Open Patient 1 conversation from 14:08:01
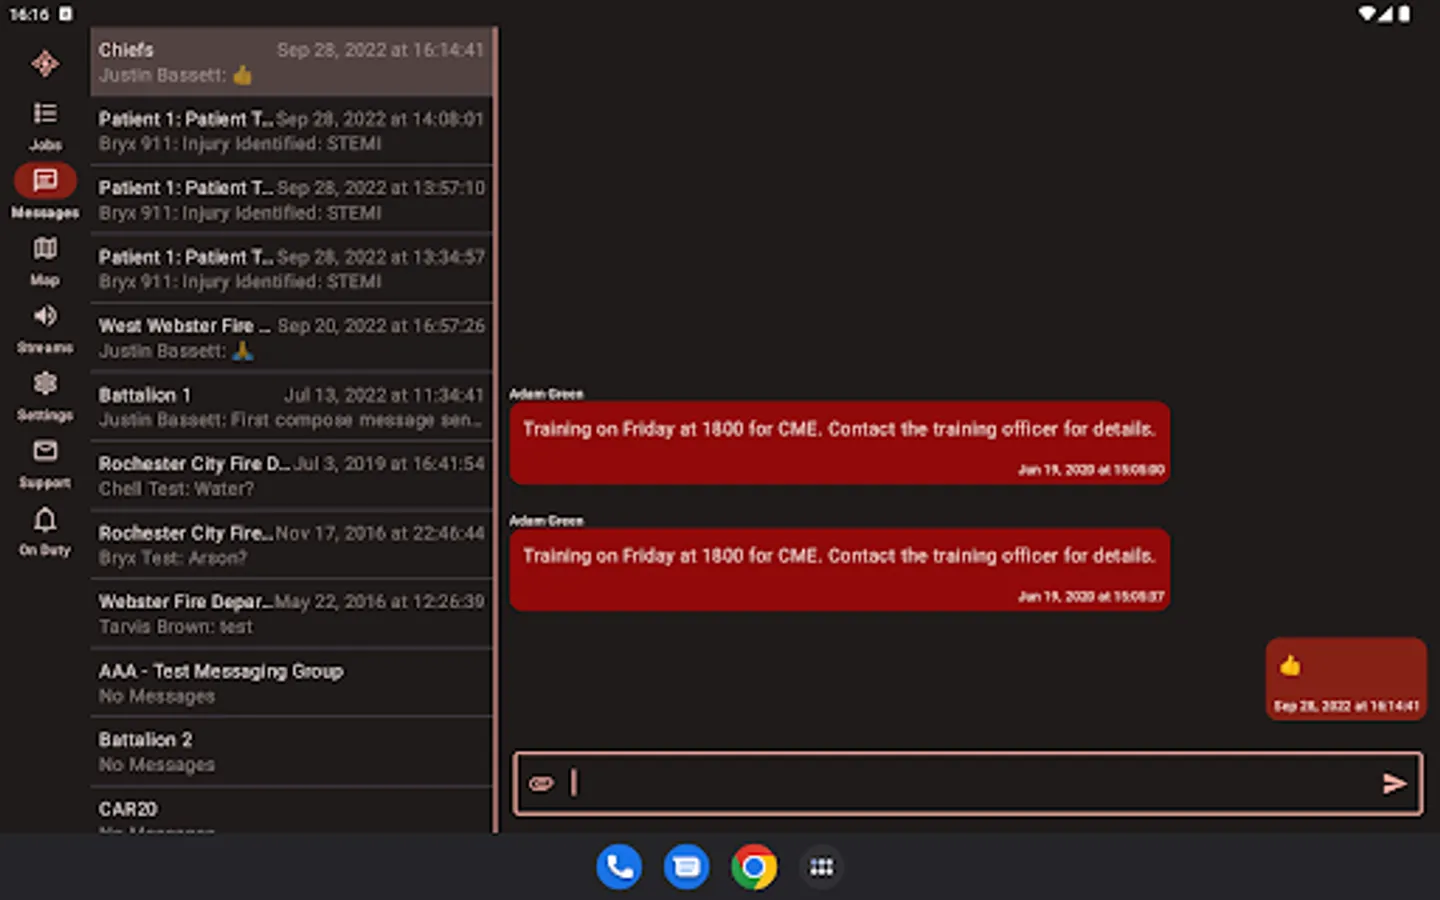The image size is (1440, 900). pos(291,131)
